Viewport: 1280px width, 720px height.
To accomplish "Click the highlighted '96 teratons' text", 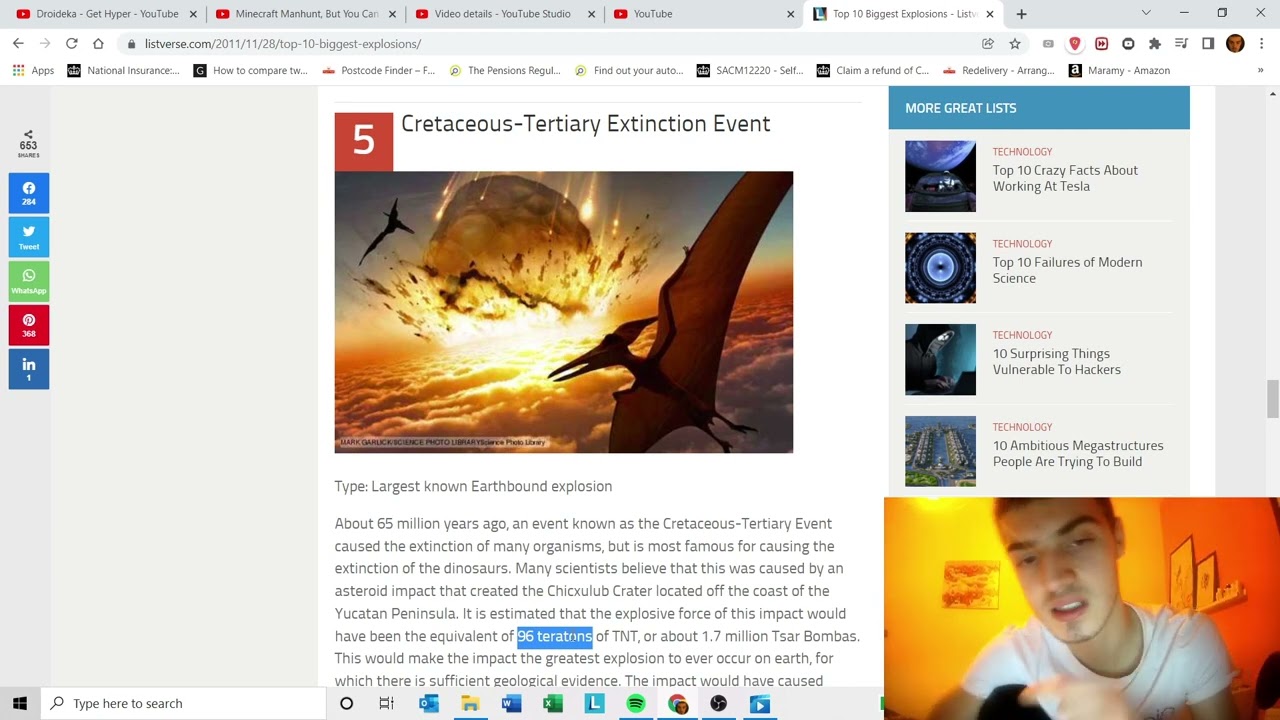I will coord(555,636).
